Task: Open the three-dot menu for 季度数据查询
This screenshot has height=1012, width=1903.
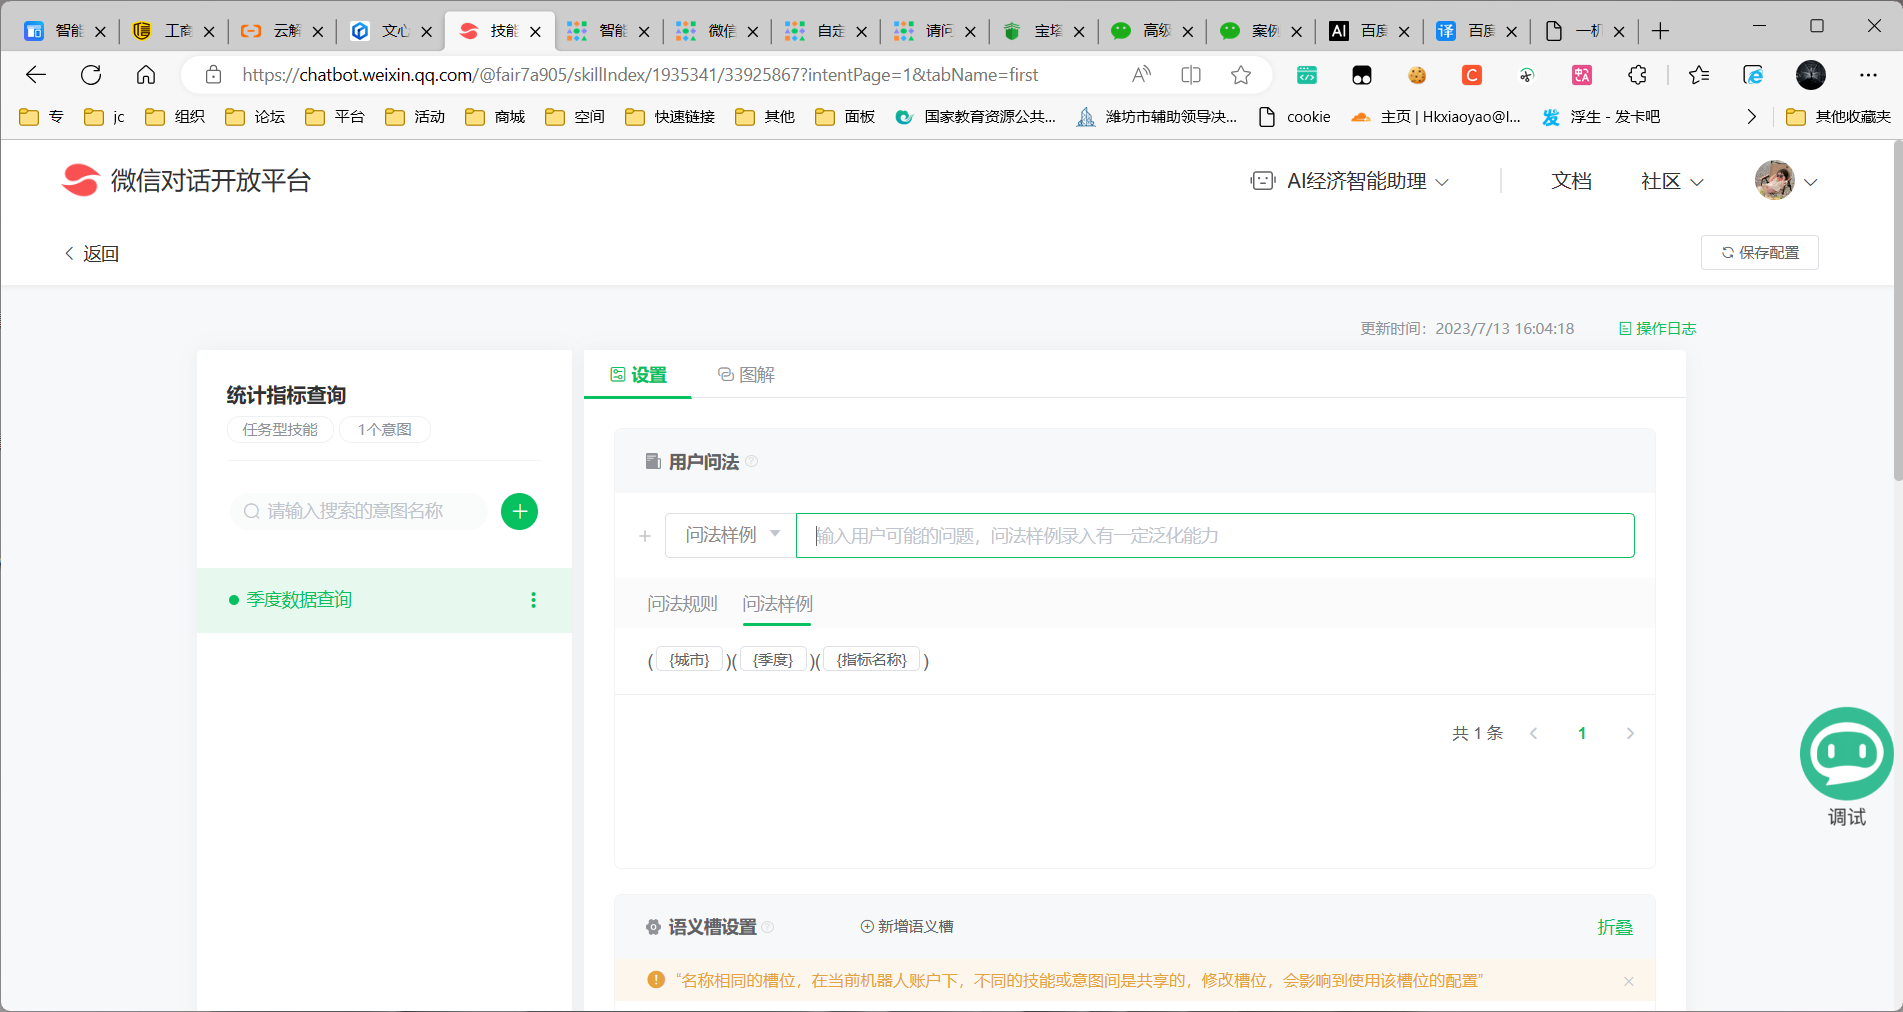Action: coord(533,600)
